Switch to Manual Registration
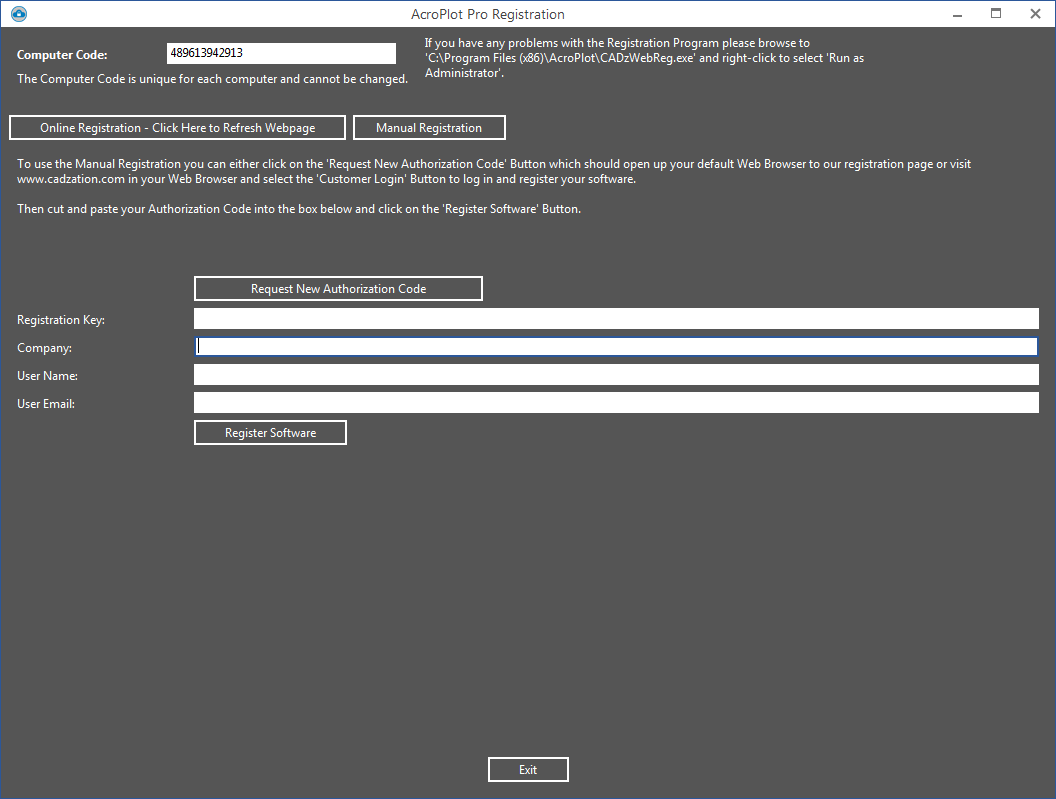This screenshot has height=799, width=1056. coord(429,128)
